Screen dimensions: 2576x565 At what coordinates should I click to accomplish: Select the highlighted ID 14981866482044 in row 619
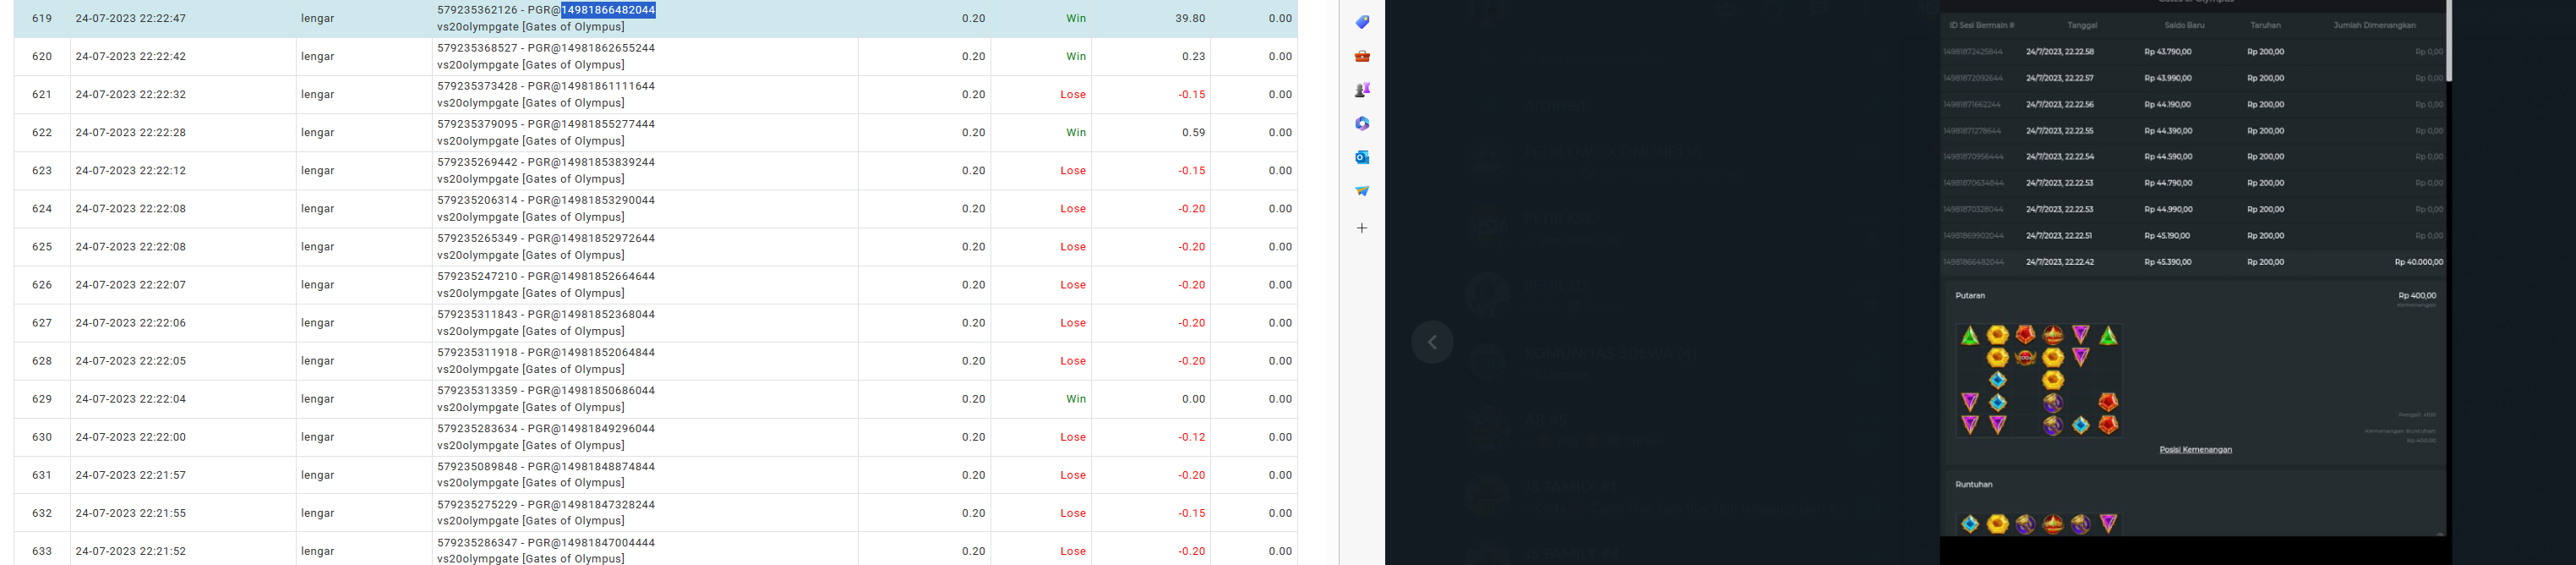pyautogui.click(x=608, y=10)
